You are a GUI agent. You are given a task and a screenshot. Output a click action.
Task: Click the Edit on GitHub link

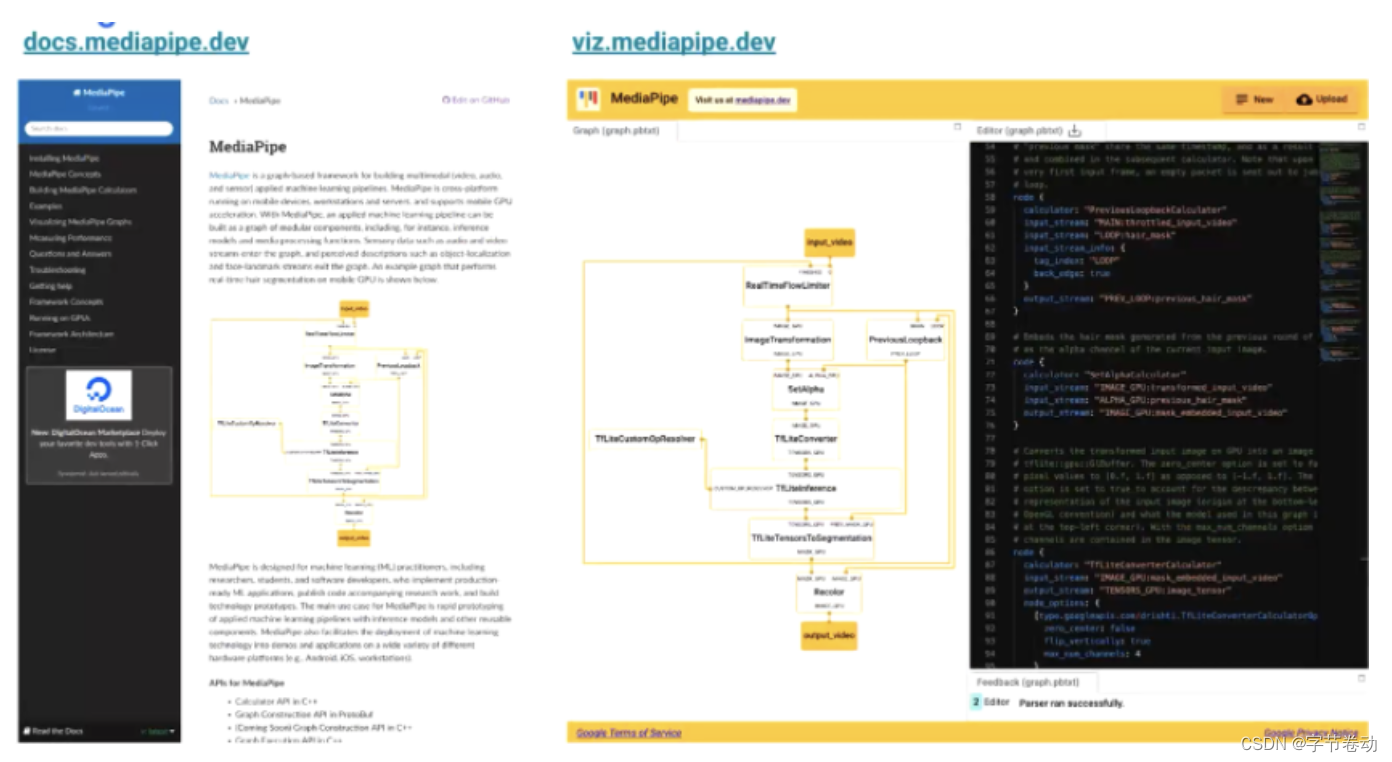(x=476, y=100)
